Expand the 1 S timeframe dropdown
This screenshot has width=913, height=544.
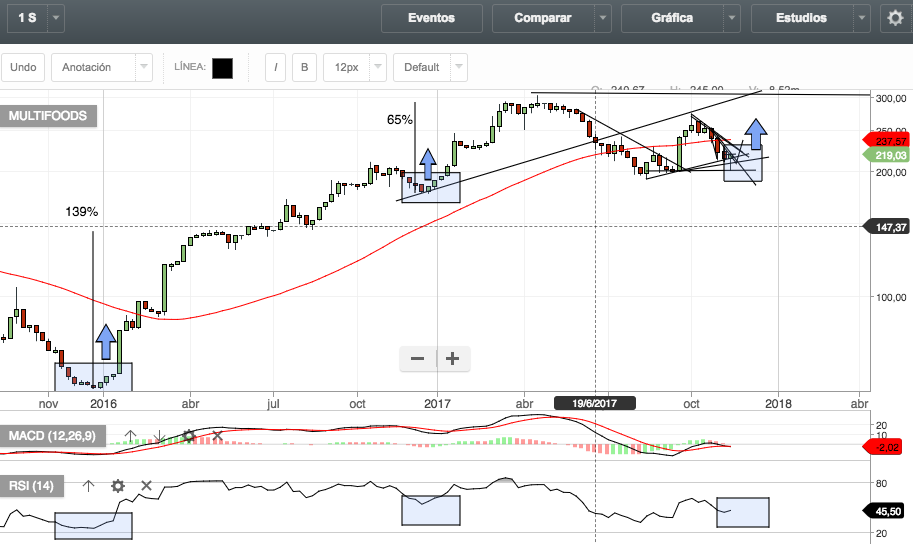56,18
